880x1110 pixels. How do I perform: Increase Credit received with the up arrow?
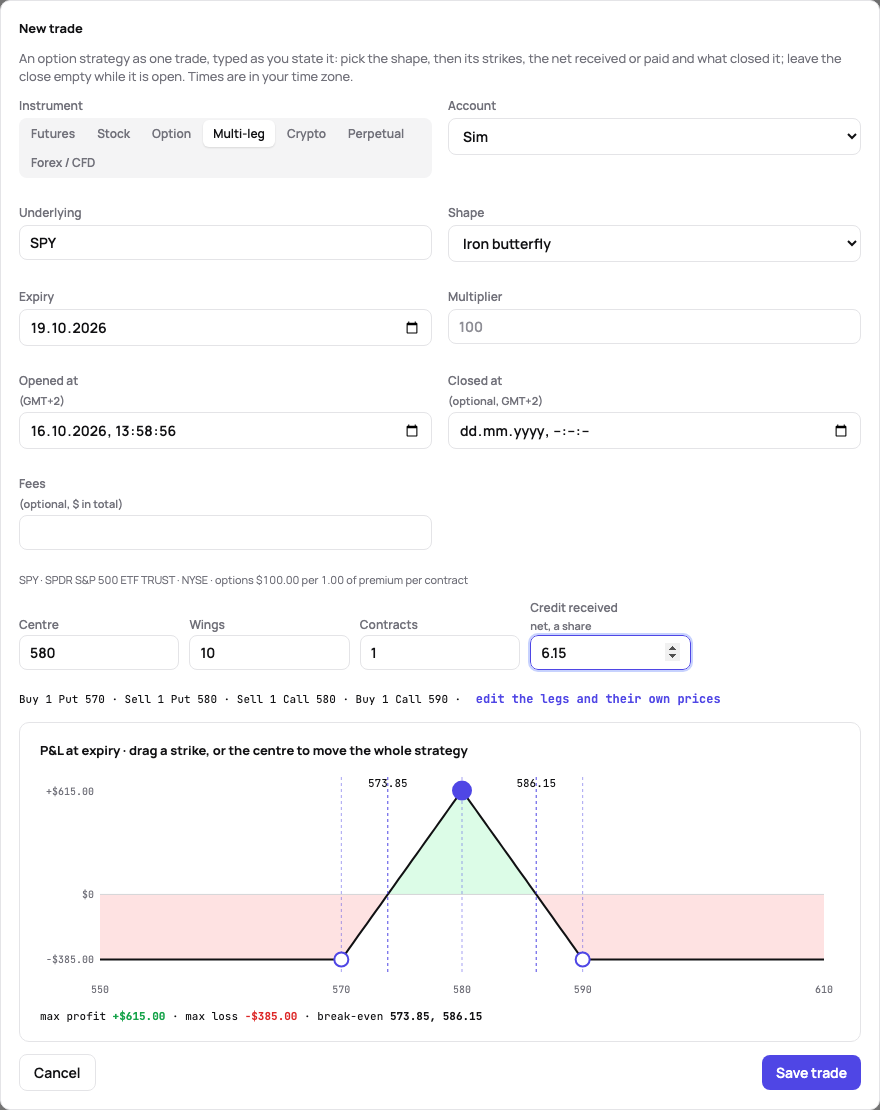tap(673, 648)
